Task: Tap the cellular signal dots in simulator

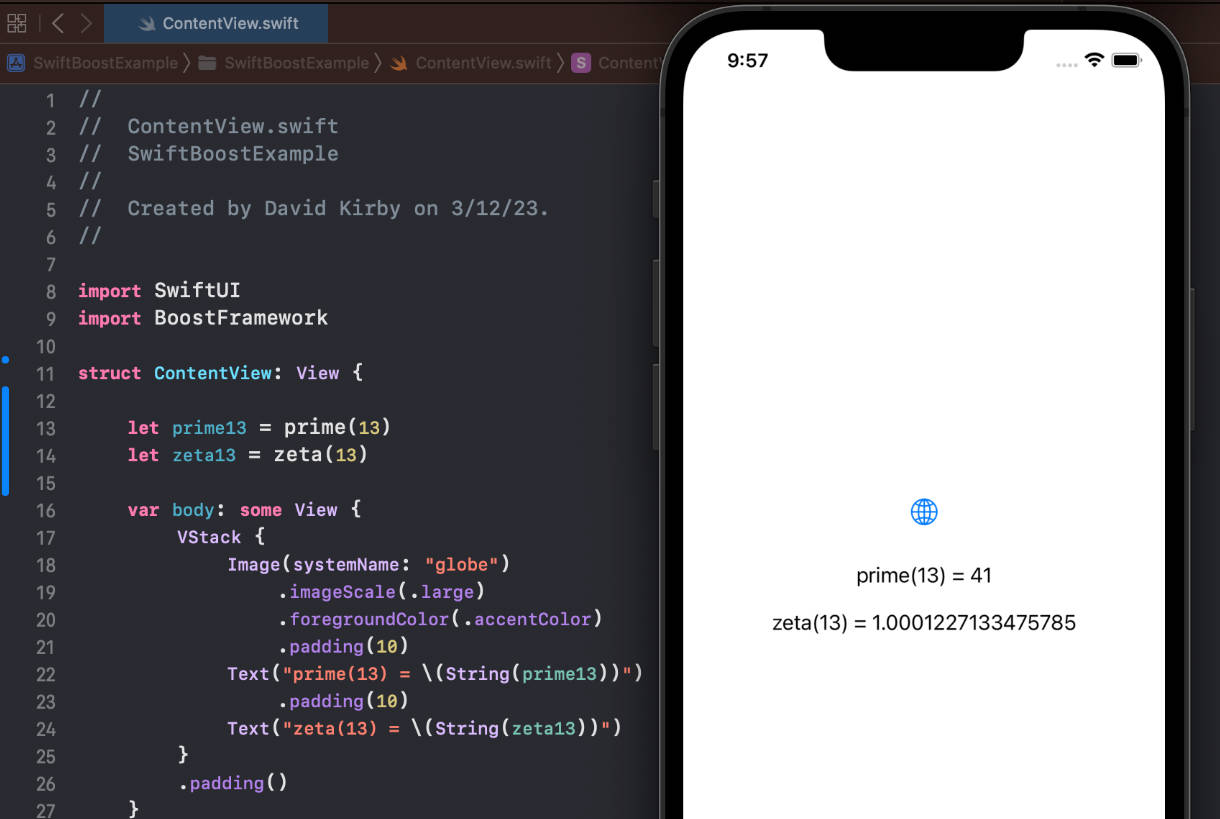Action: (1067, 64)
